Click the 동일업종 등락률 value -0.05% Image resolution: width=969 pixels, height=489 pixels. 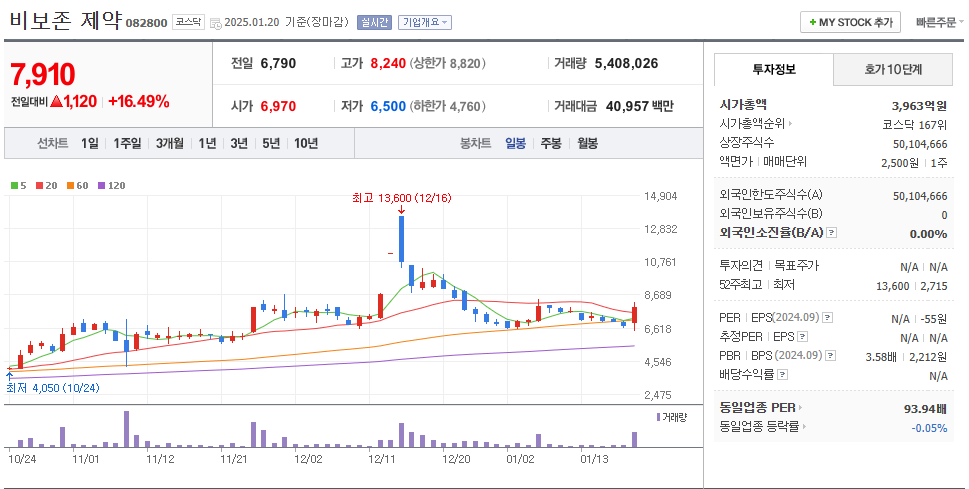point(929,428)
